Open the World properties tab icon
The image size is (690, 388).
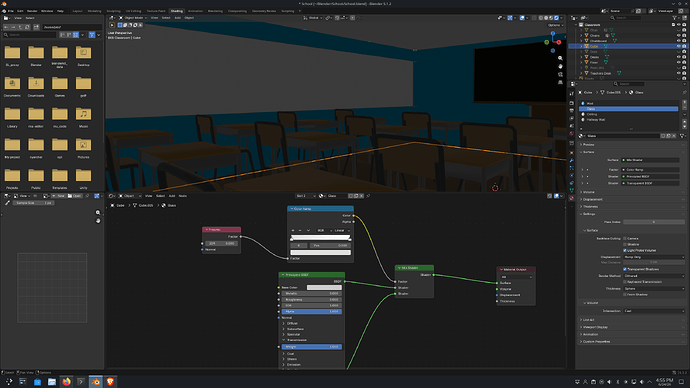point(572,133)
